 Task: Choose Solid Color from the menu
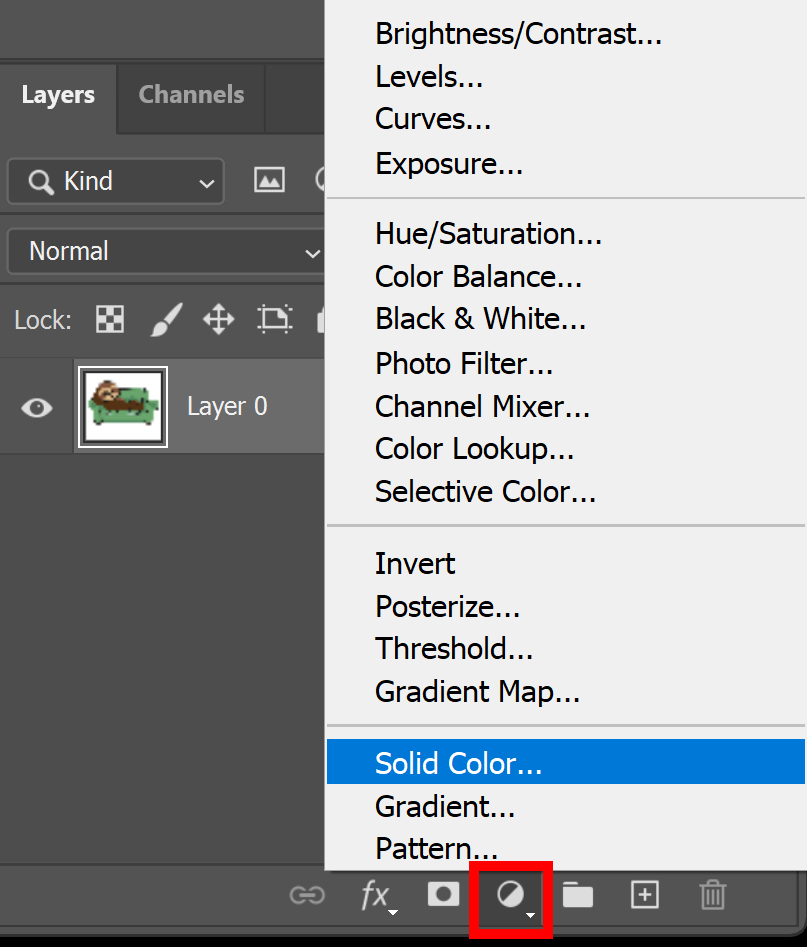(x=458, y=763)
